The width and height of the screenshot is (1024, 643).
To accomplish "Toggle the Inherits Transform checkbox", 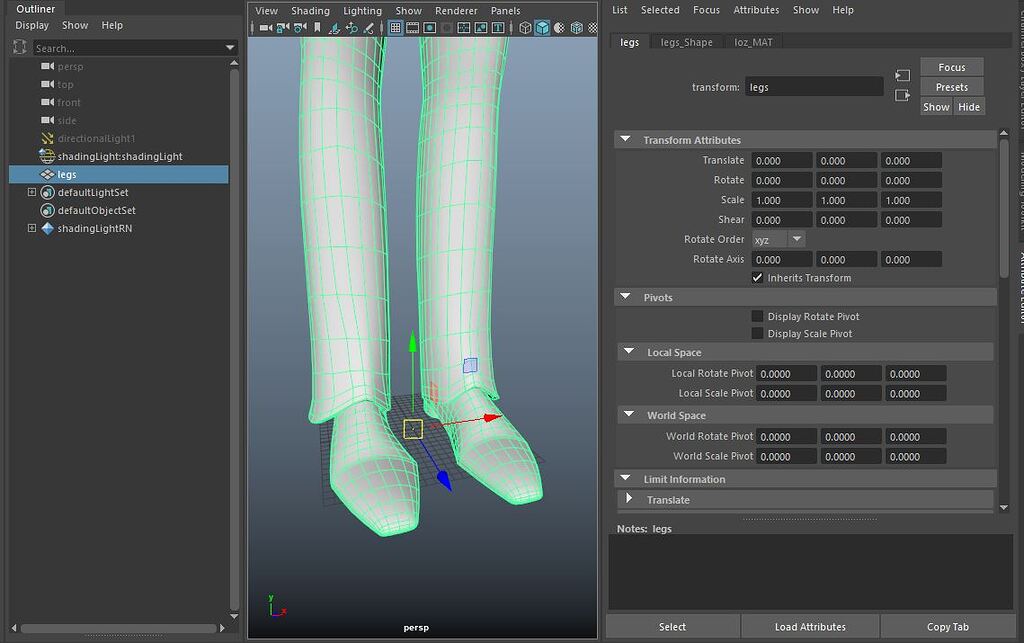I will coord(757,277).
